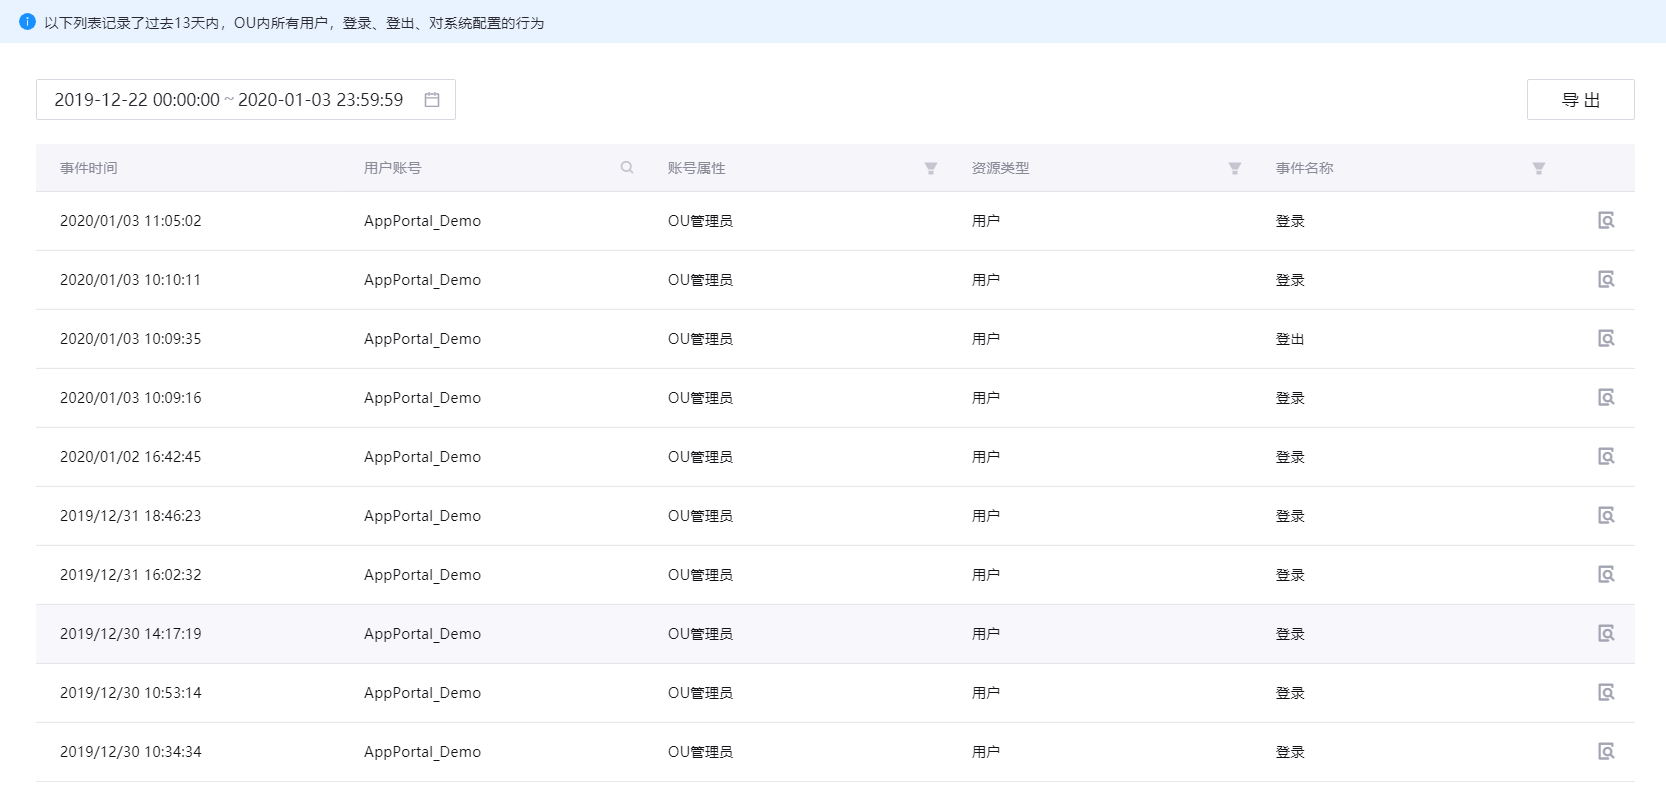Click the 资源类型 column header label

coord(1001,168)
